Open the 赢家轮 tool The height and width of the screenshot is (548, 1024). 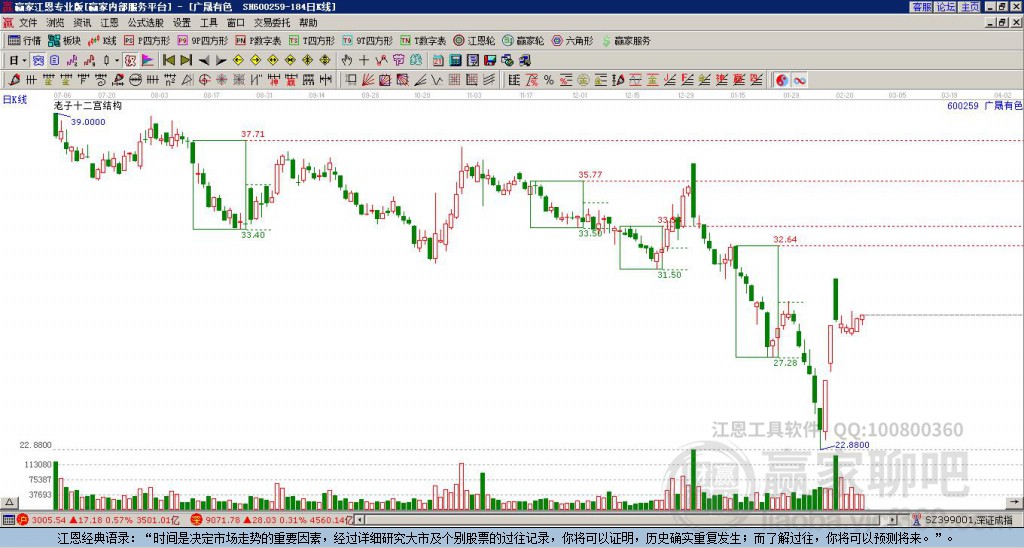tap(523, 40)
